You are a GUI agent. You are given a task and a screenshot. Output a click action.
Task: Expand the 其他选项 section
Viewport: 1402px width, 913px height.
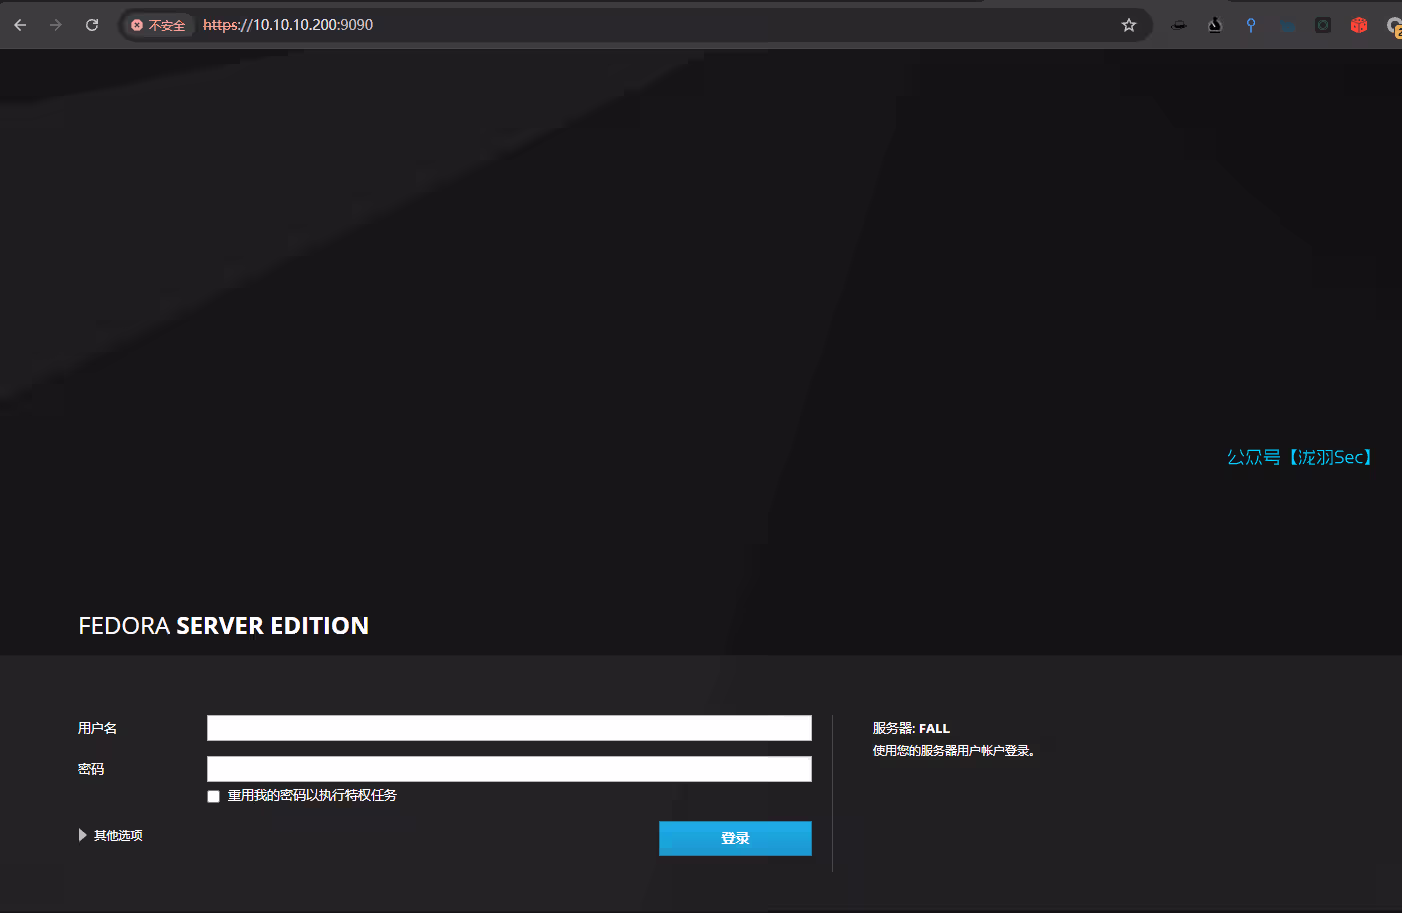[110, 835]
